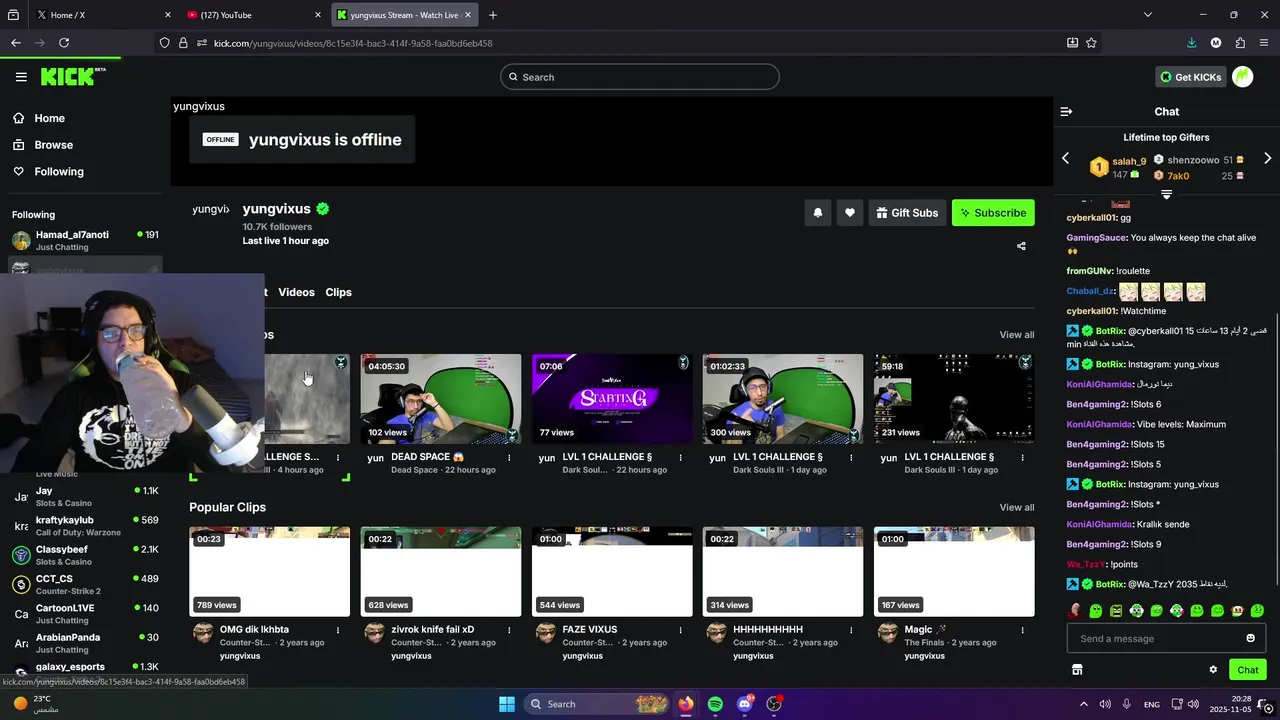Screen dimensions: 1280x720
Task: Open CCT_CS channel in the sidebar
Action: click(x=85, y=584)
